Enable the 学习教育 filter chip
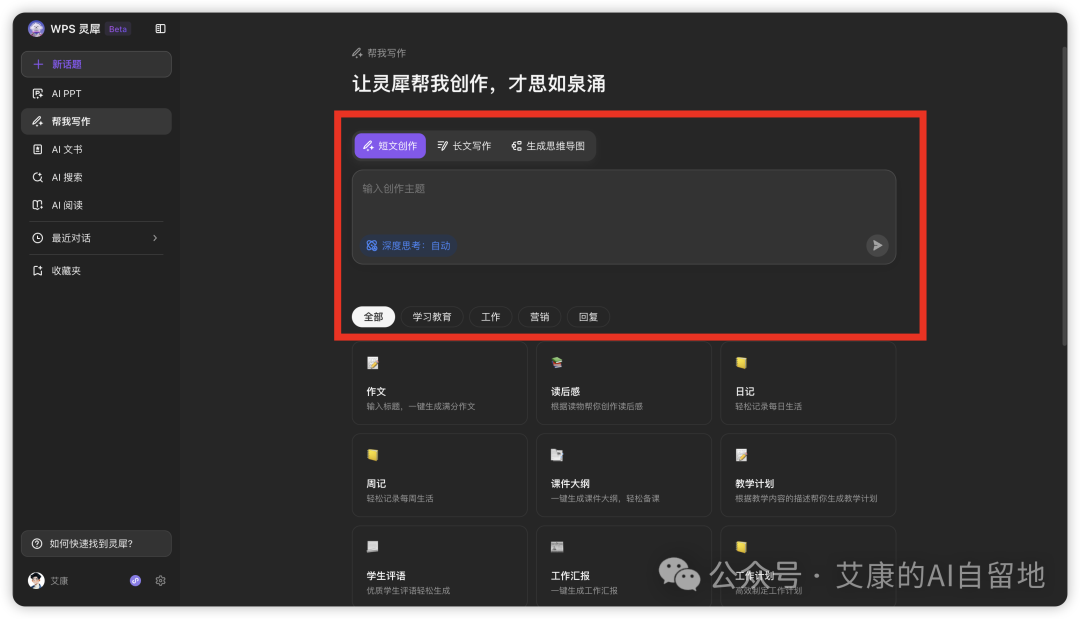 (432, 316)
